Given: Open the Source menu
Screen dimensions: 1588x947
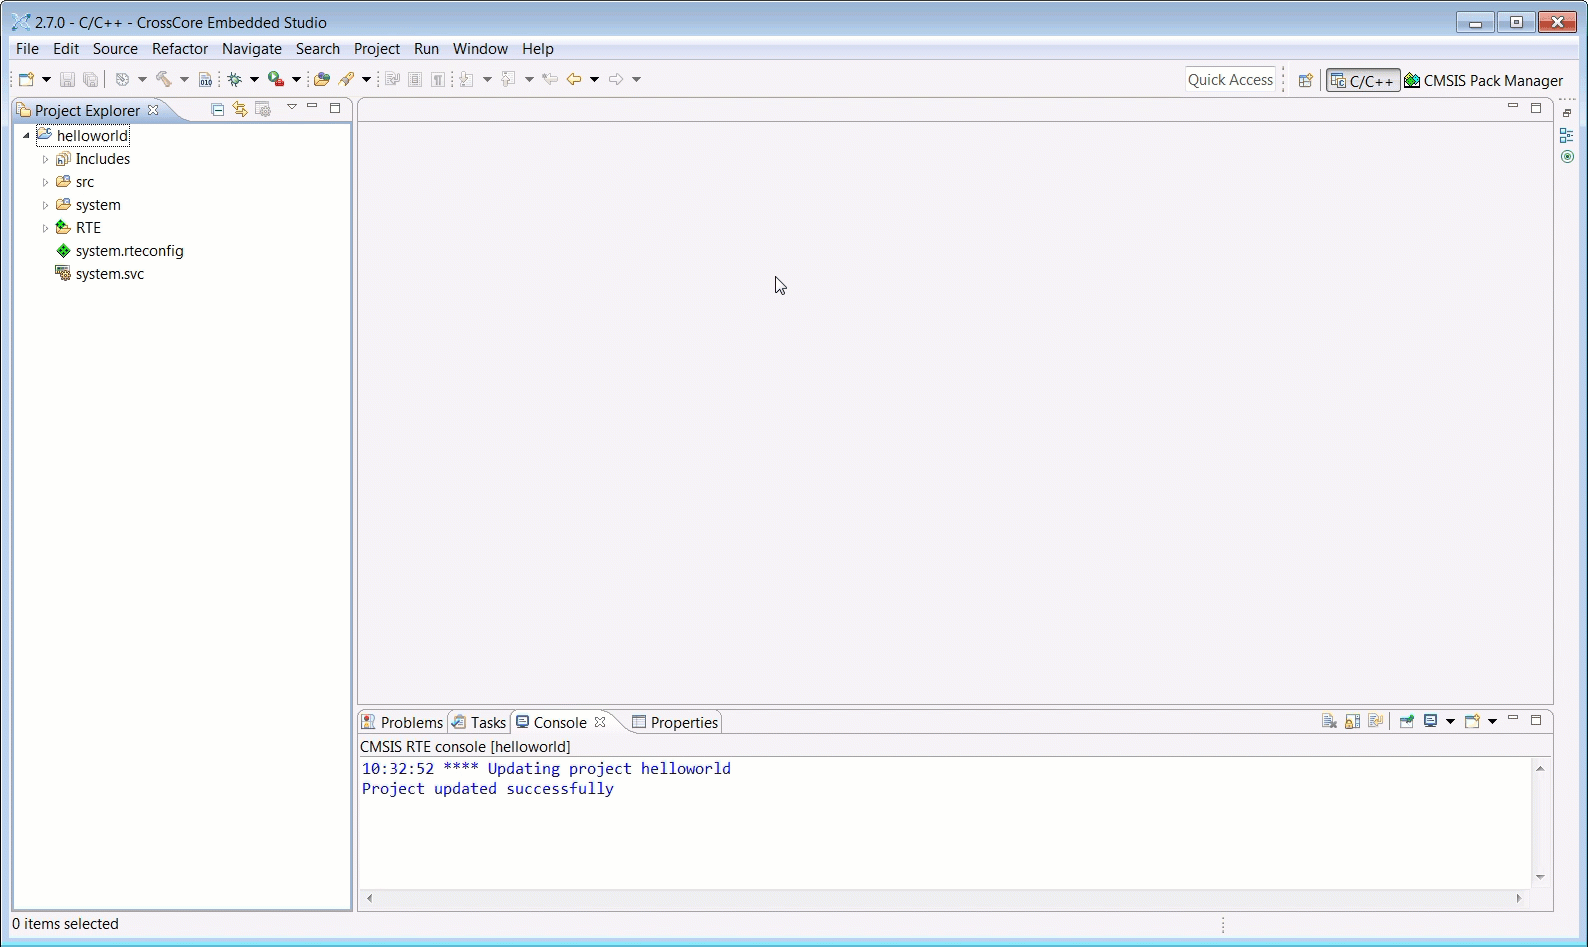Looking at the screenshot, I should (x=115, y=49).
